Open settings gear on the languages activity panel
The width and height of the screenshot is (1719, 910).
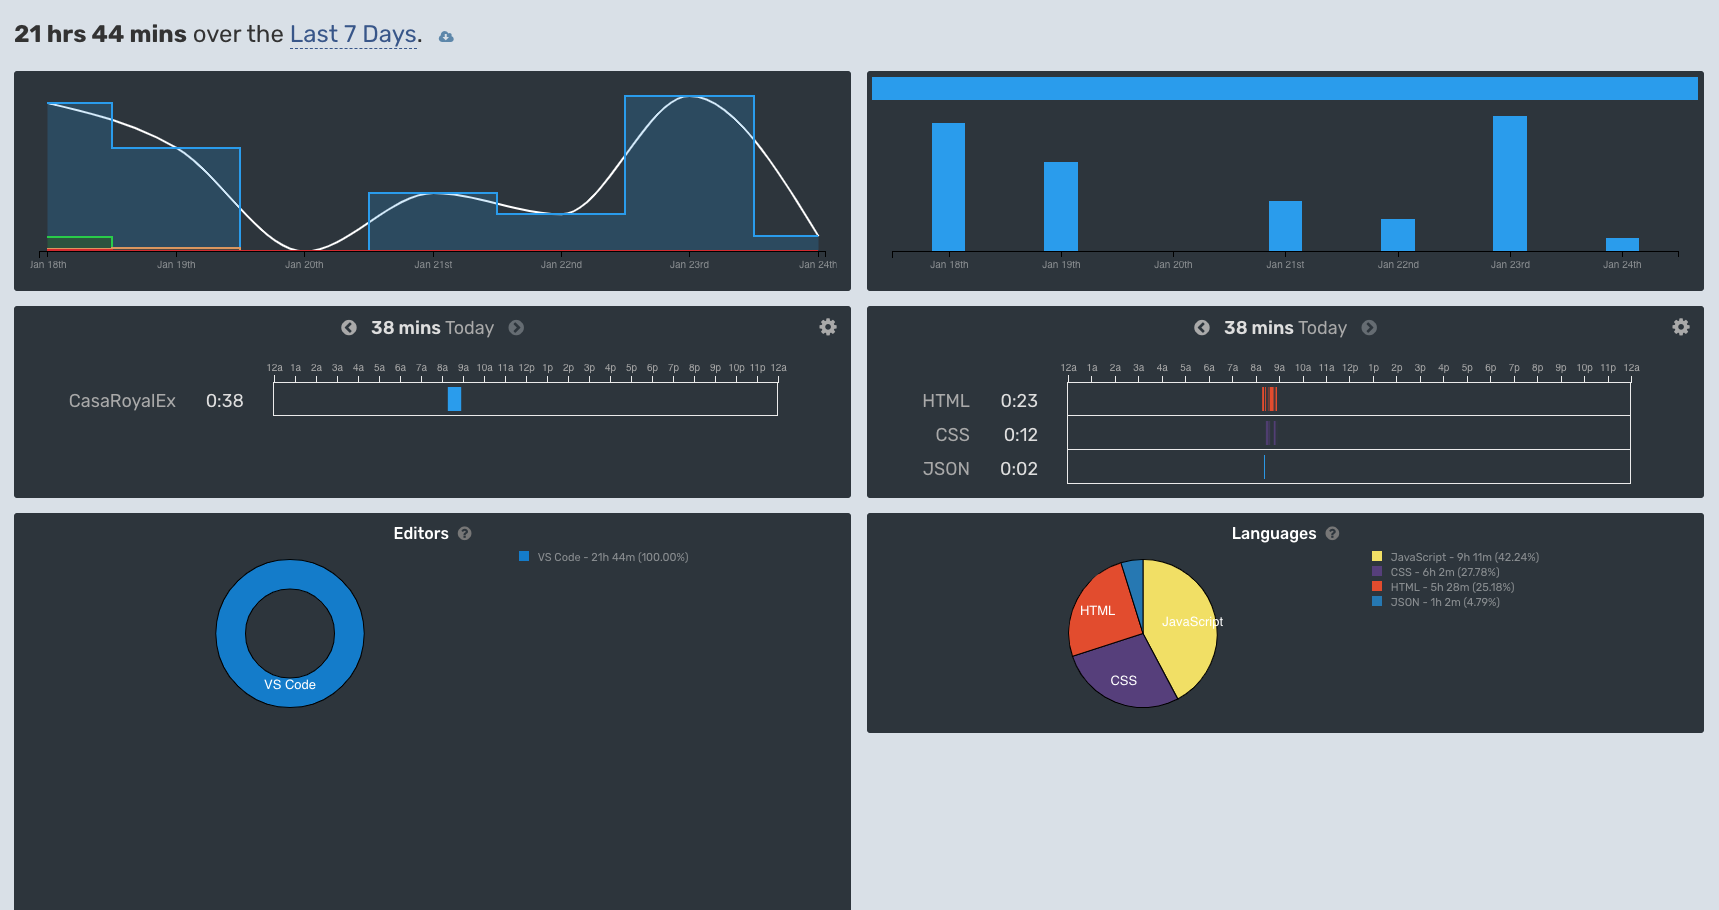click(1681, 327)
